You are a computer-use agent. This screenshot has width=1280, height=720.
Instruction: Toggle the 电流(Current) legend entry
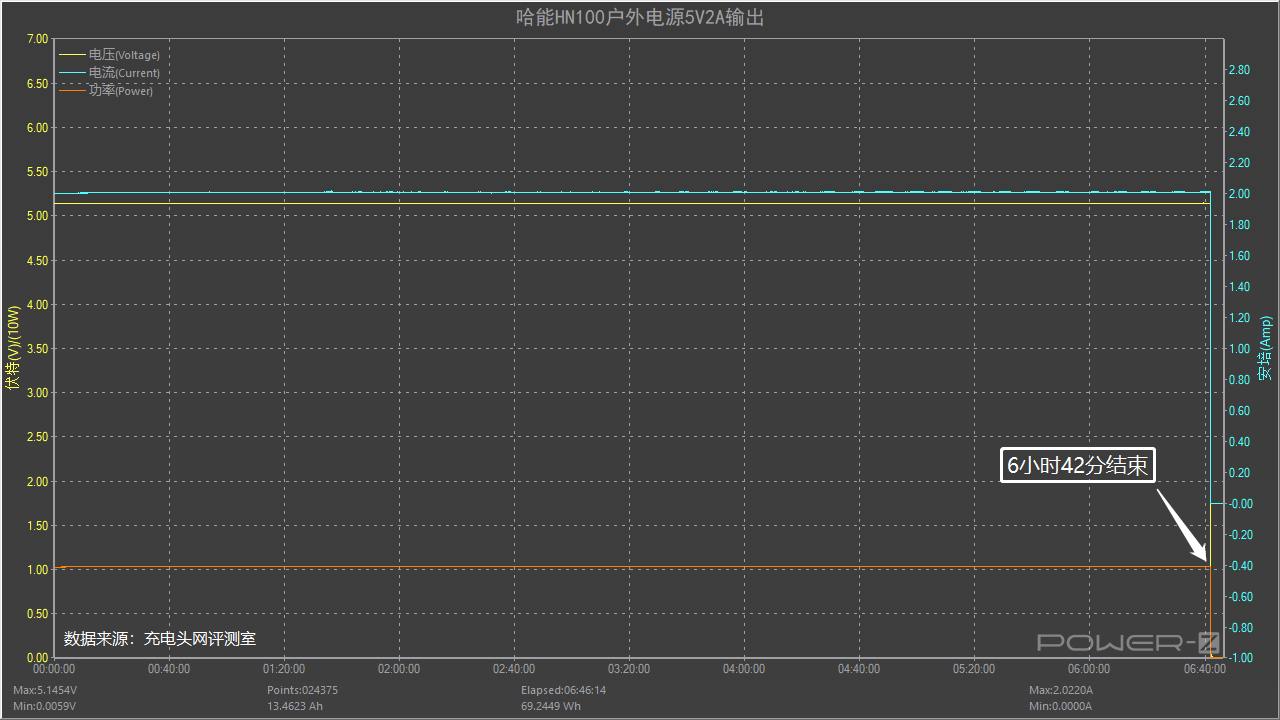(123, 73)
